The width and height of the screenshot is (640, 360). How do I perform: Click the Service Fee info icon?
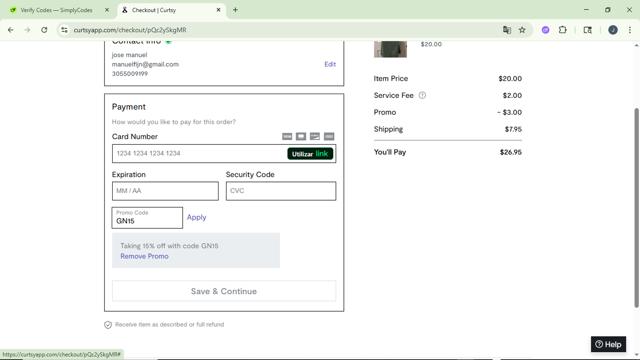(x=422, y=95)
